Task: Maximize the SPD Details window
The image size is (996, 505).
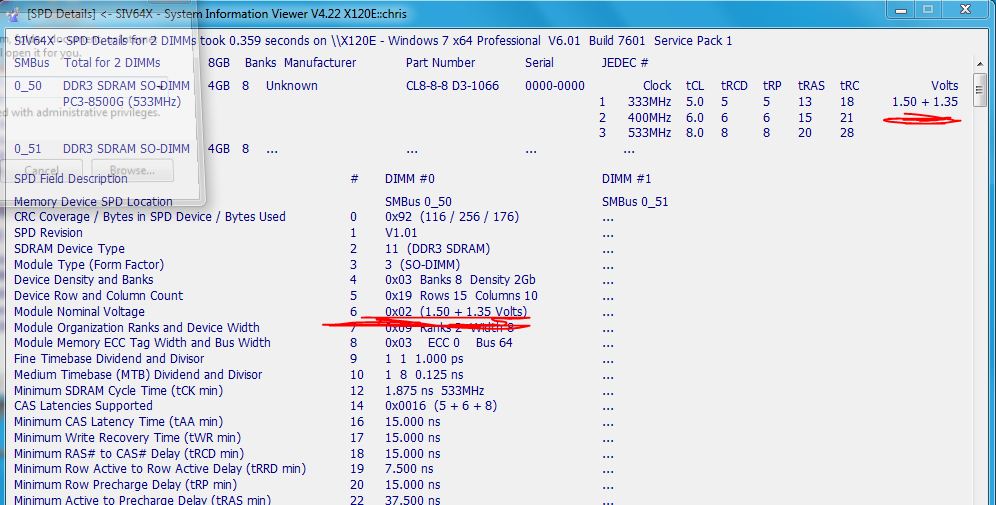Action: click(x=928, y=10)
